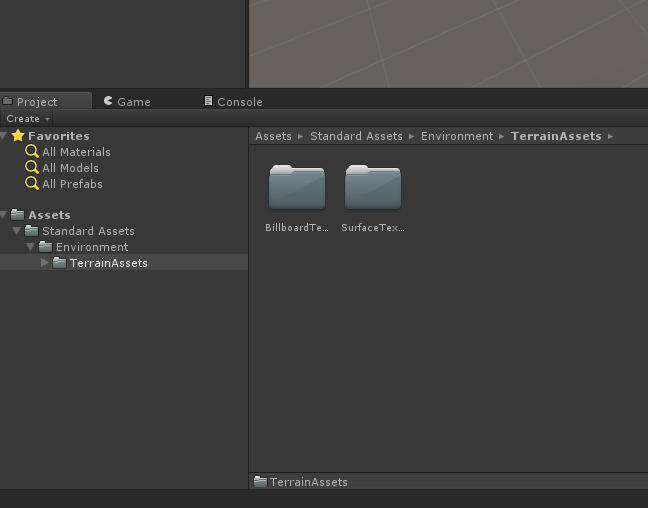The height and width of the screenshot is (508, 648).
Task: Click the Environment folder icon in tree
Action: [45, 247]
